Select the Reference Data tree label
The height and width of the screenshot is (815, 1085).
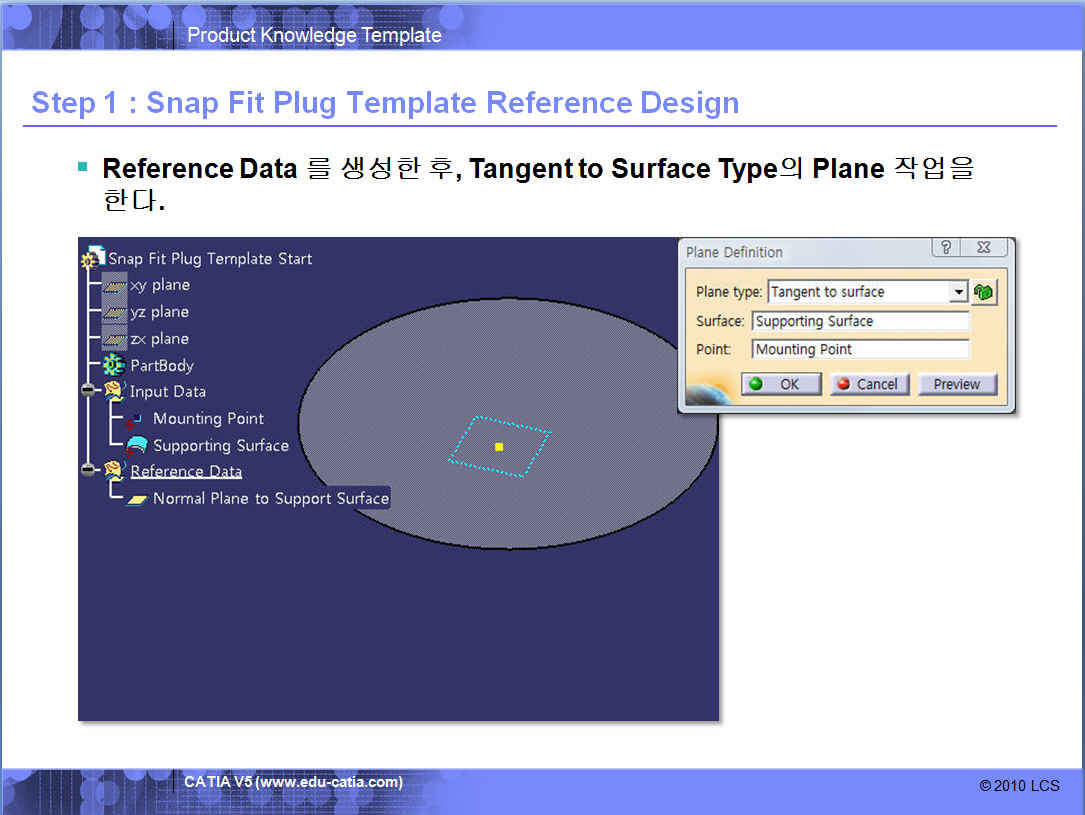[186, 472]
